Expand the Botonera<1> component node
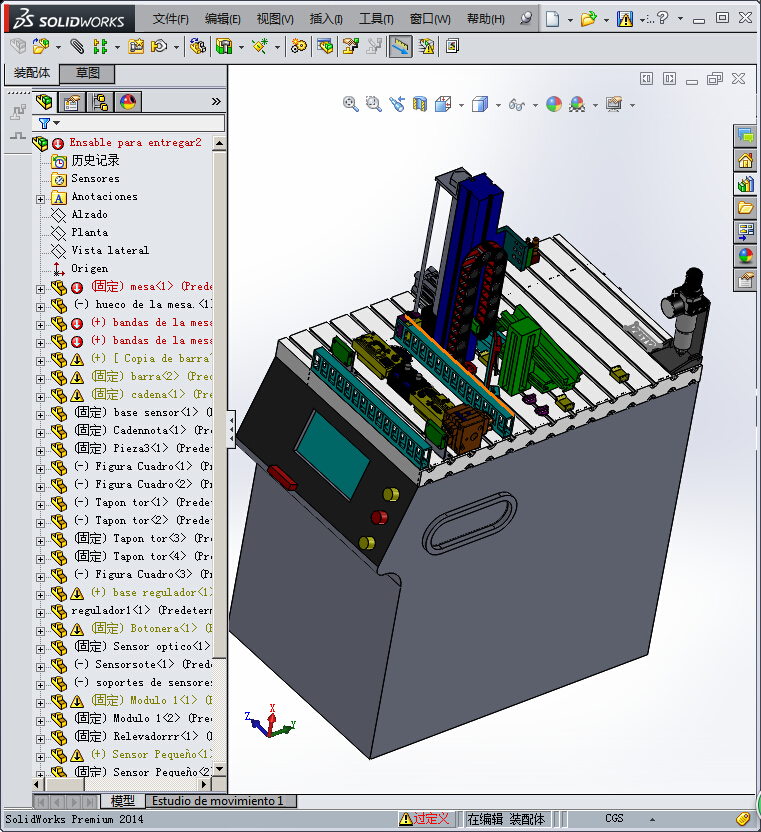 (40, 631)
